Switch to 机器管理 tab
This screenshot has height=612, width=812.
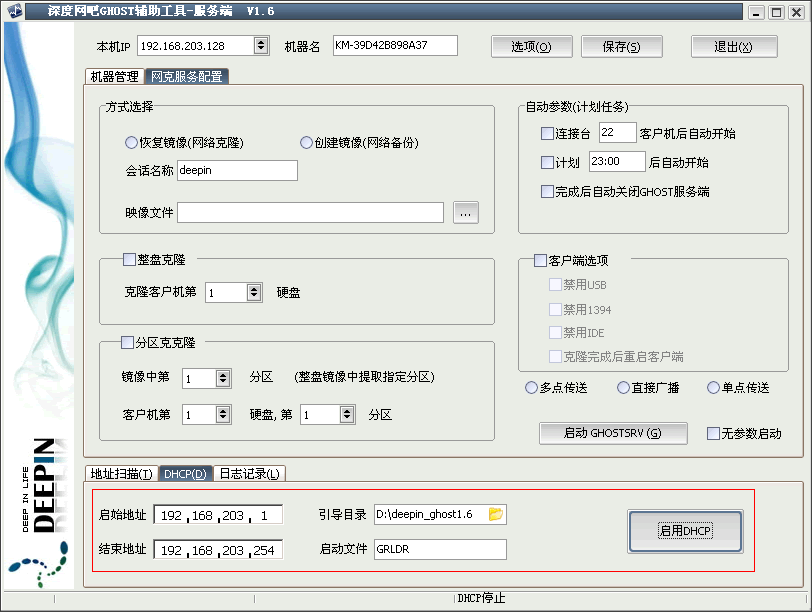(114, 77)
